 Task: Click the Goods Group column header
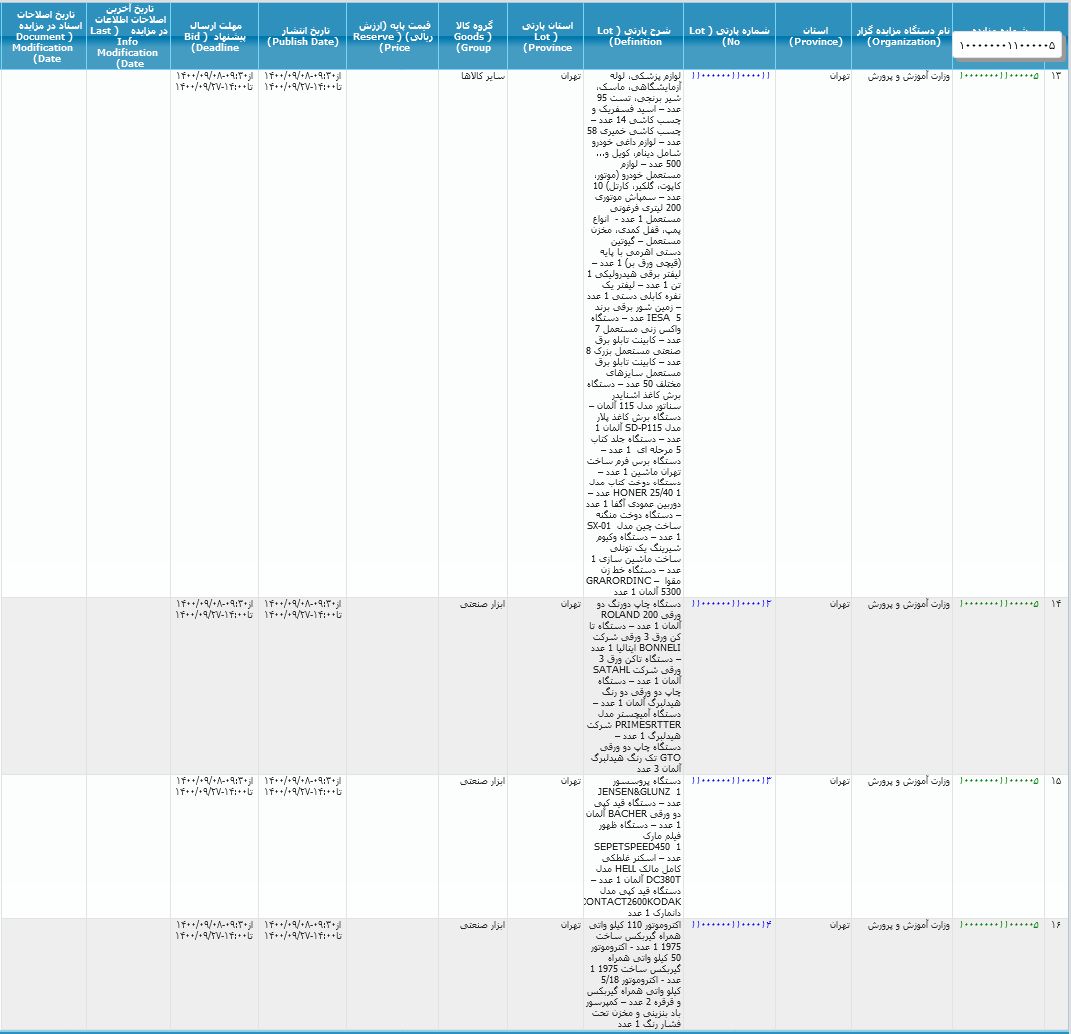(473, 36)
